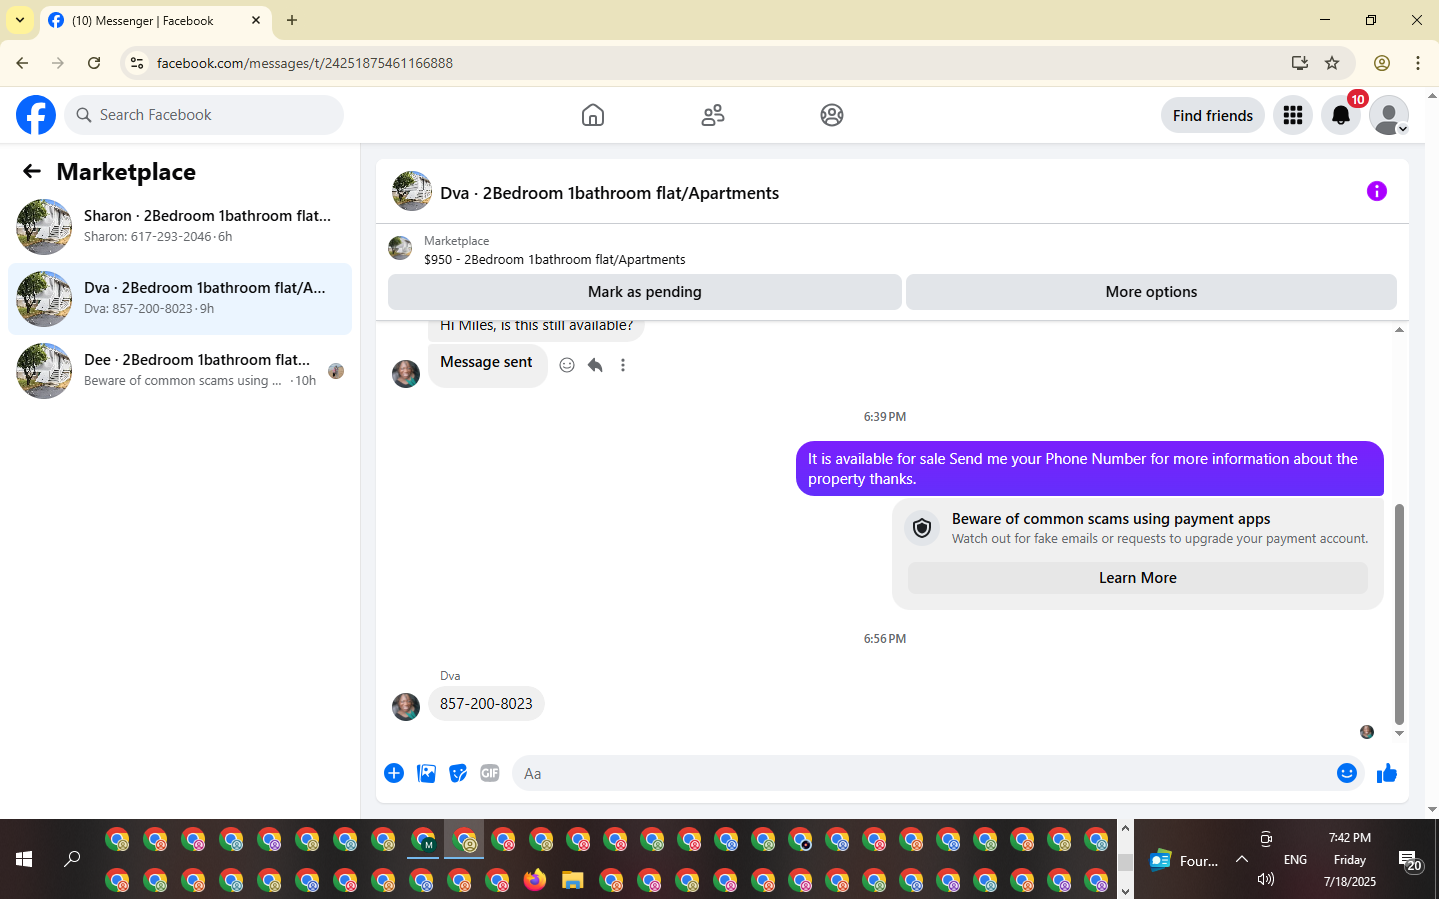Open the Windows Start menu
This screenshot has height=899, width=1439.
pyautogui.click(x=24, y=859)
